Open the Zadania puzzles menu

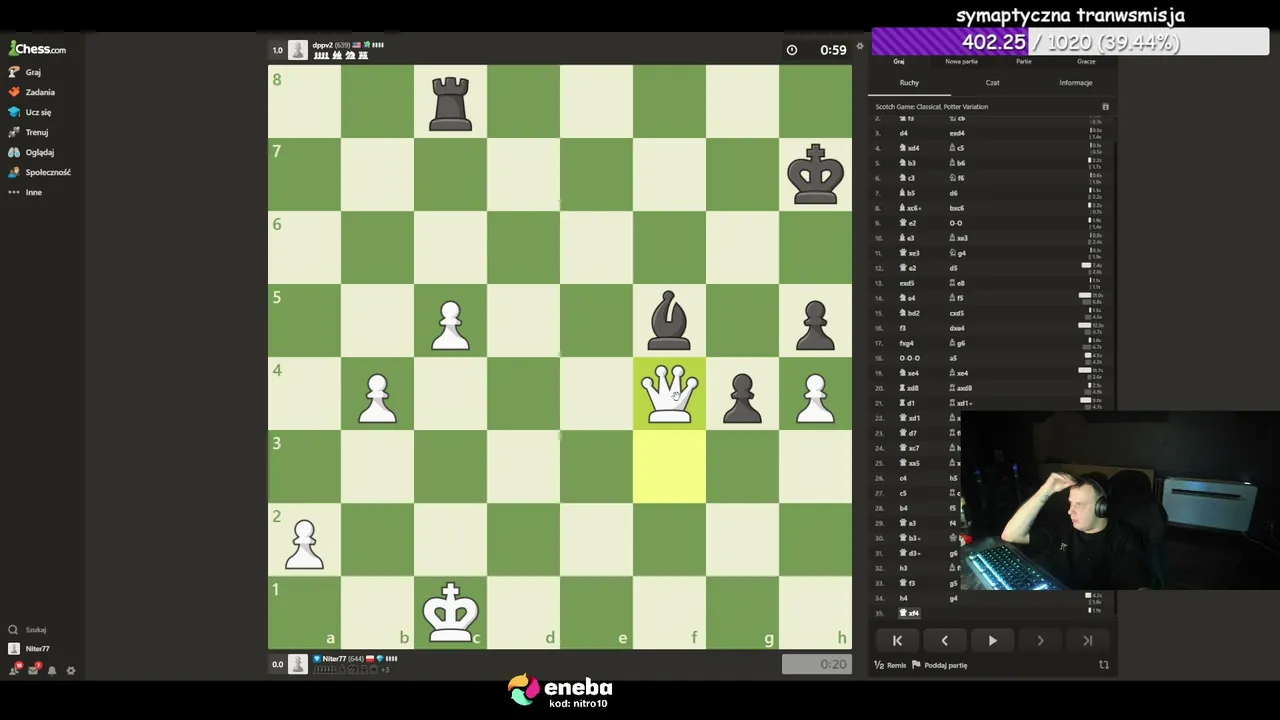tap(31, 92)
